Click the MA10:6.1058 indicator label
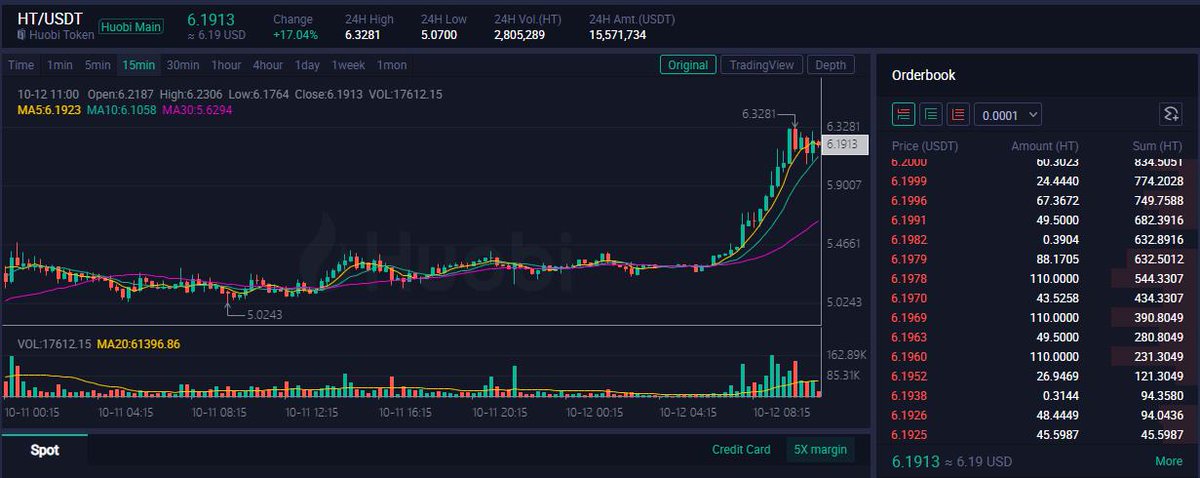1200x478 pixels. [x=120, y=109]
